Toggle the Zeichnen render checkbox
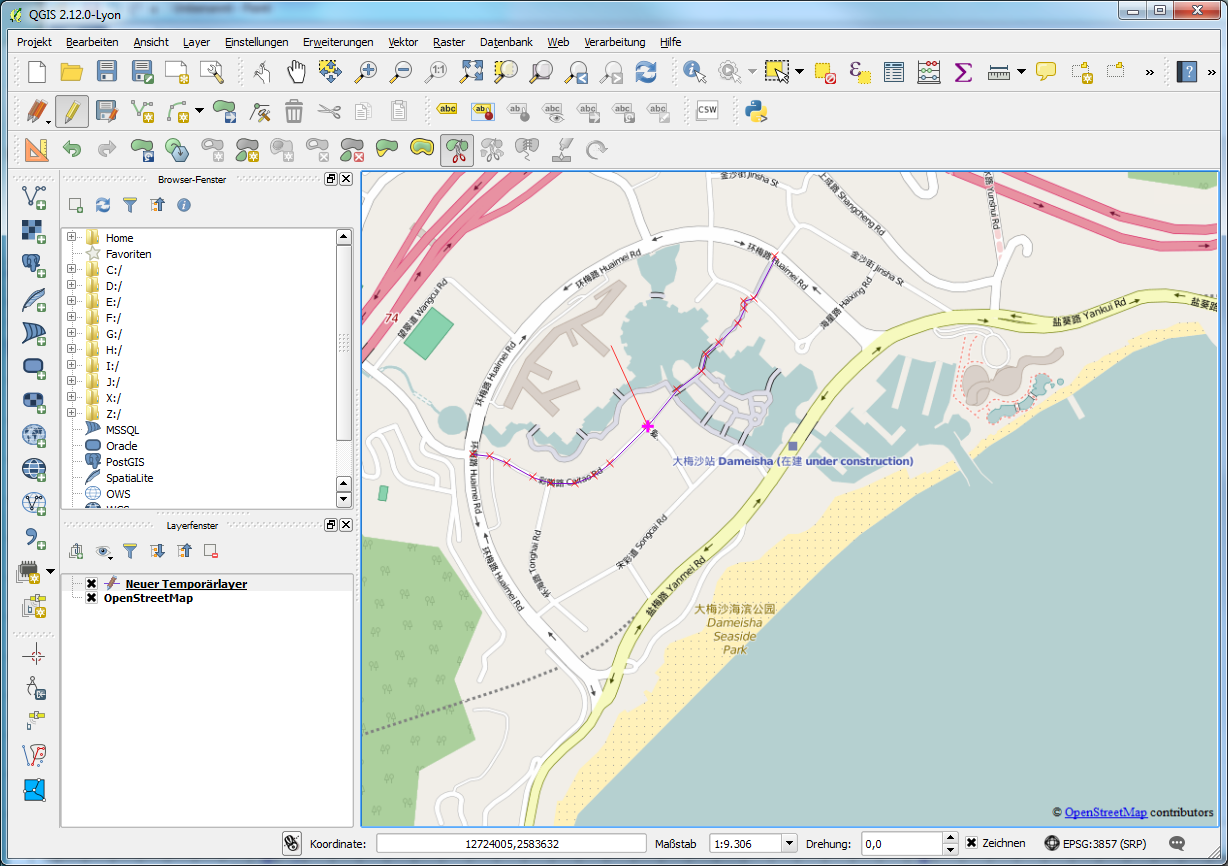 coord(971,843)
